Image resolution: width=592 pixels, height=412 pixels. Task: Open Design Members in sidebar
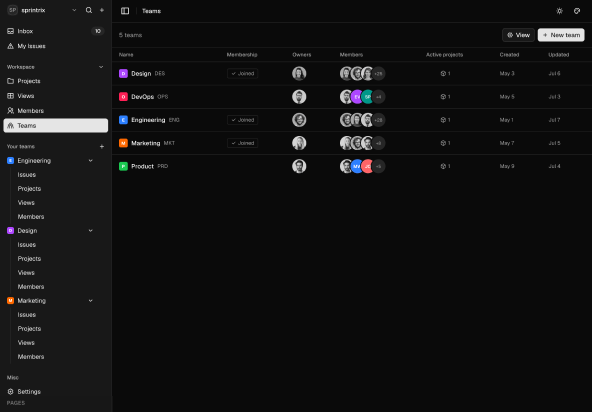(31, 286)
